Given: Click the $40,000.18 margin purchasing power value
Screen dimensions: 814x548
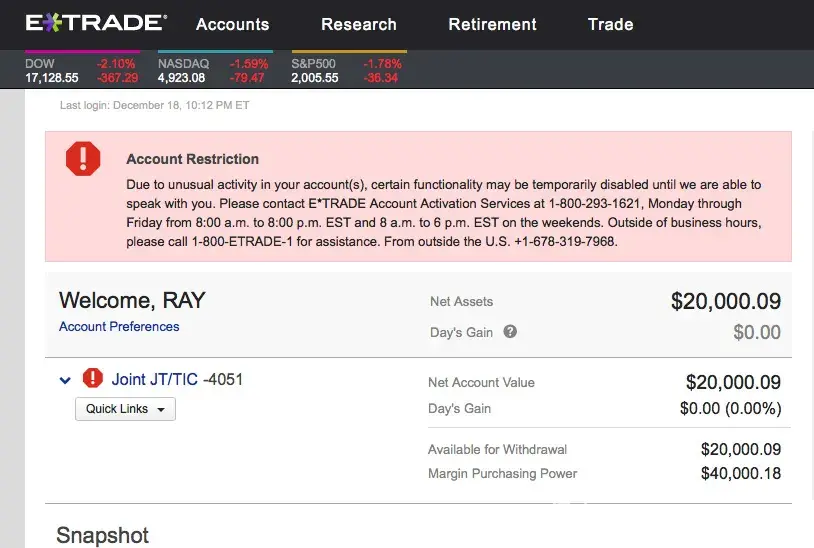Looking at the screenshot, I should [x=741, y=473].
